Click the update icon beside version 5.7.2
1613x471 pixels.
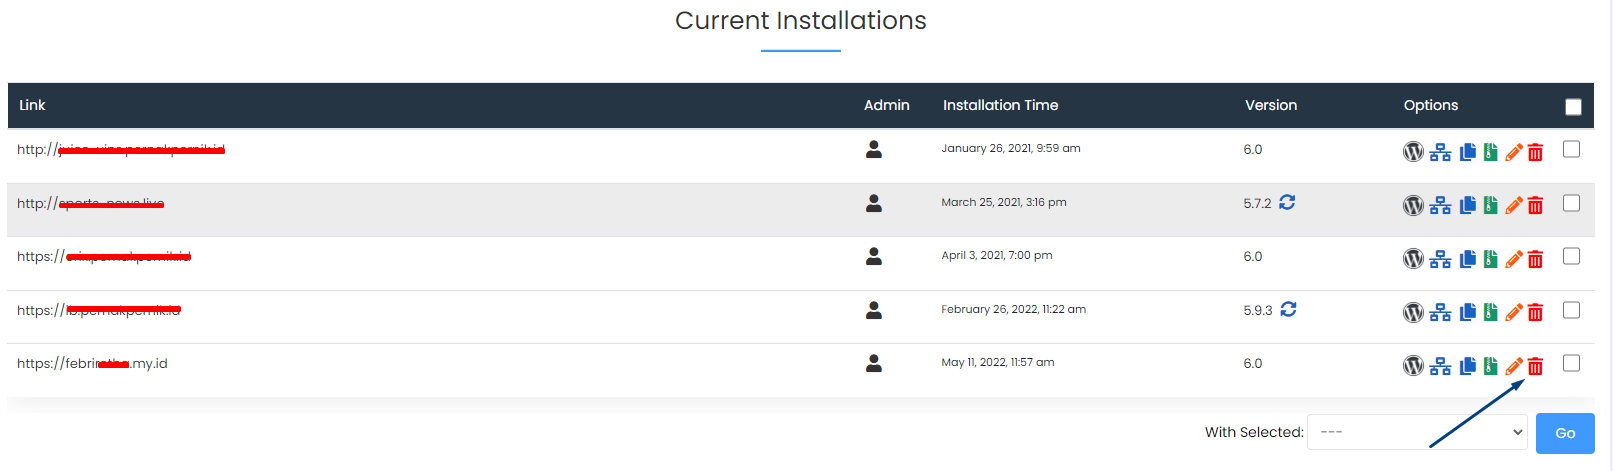(x=1287, y=203)
